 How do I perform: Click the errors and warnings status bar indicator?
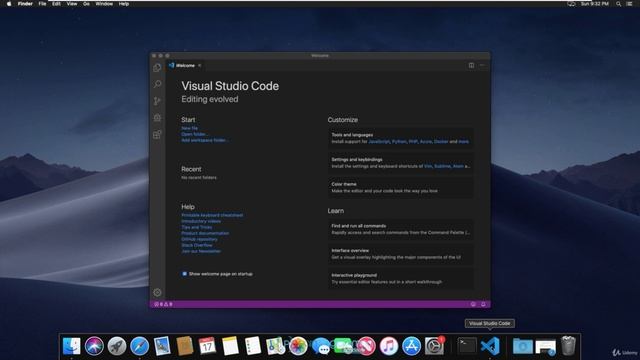[x=163, y=304]
